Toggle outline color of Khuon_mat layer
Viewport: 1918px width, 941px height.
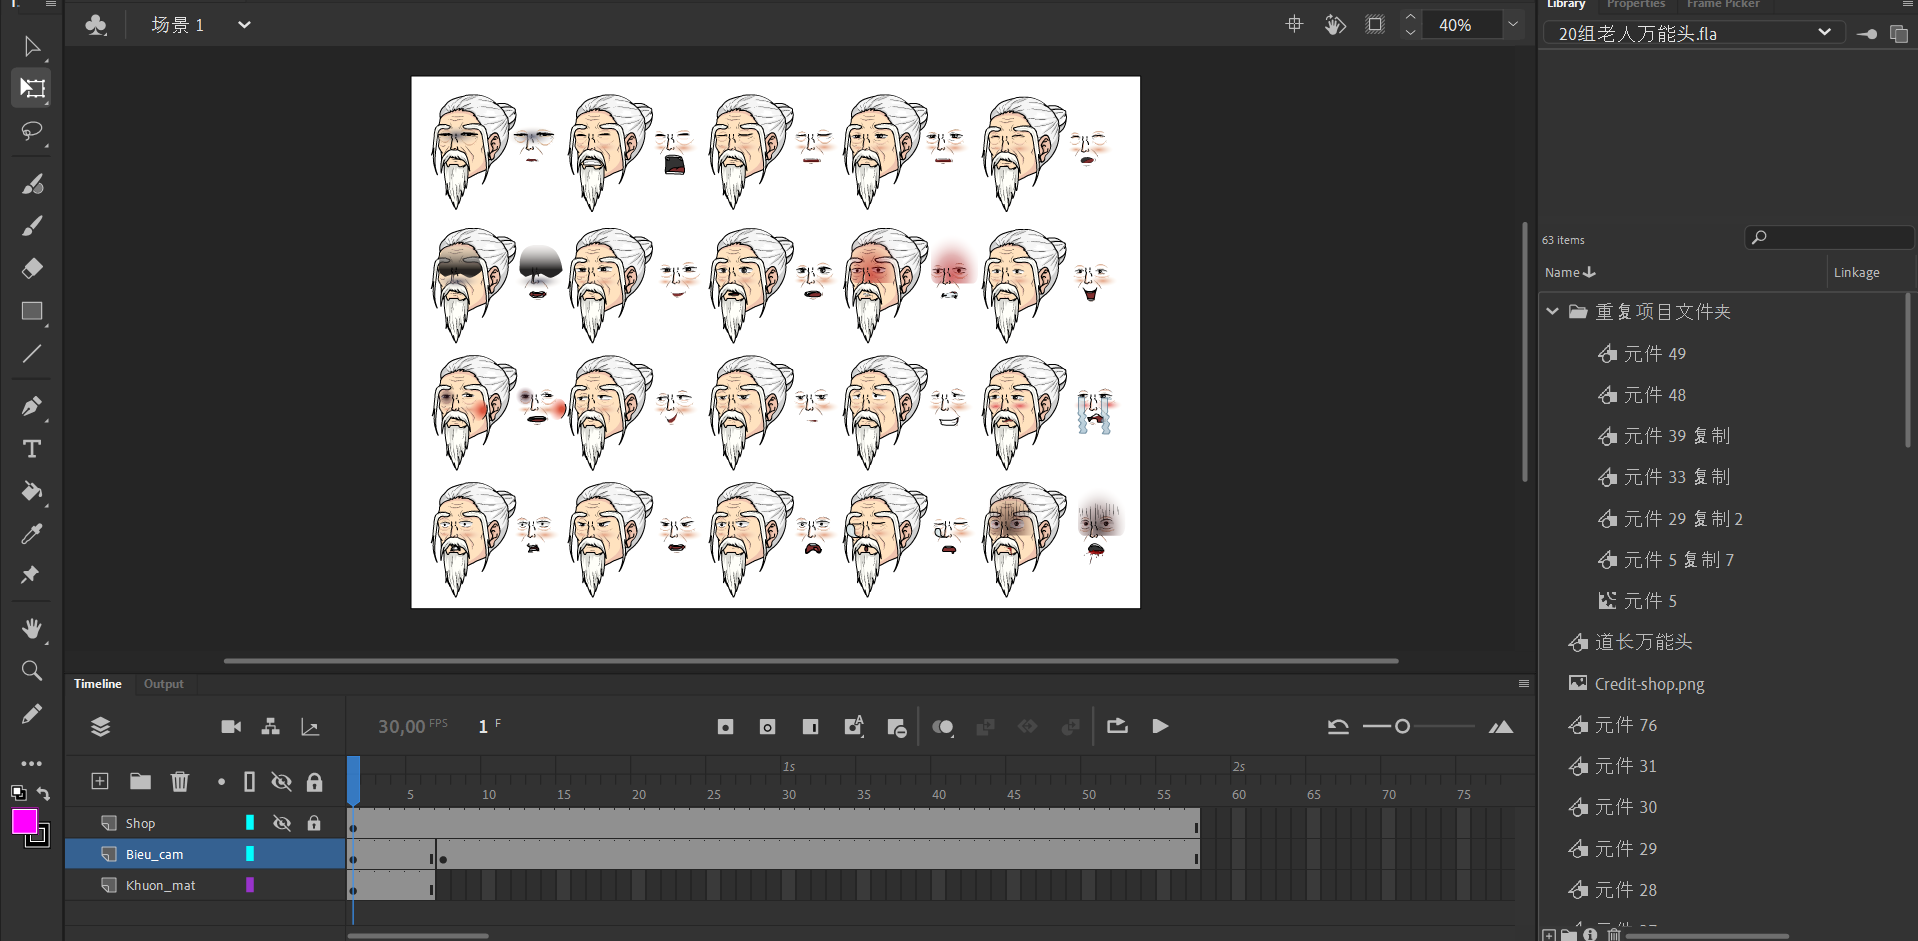click(x=250, y=885)
